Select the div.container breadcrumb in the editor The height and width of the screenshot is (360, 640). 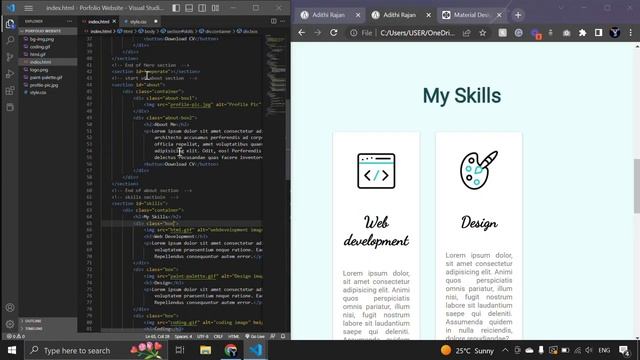pyautogui.click(x=216, y=31)
